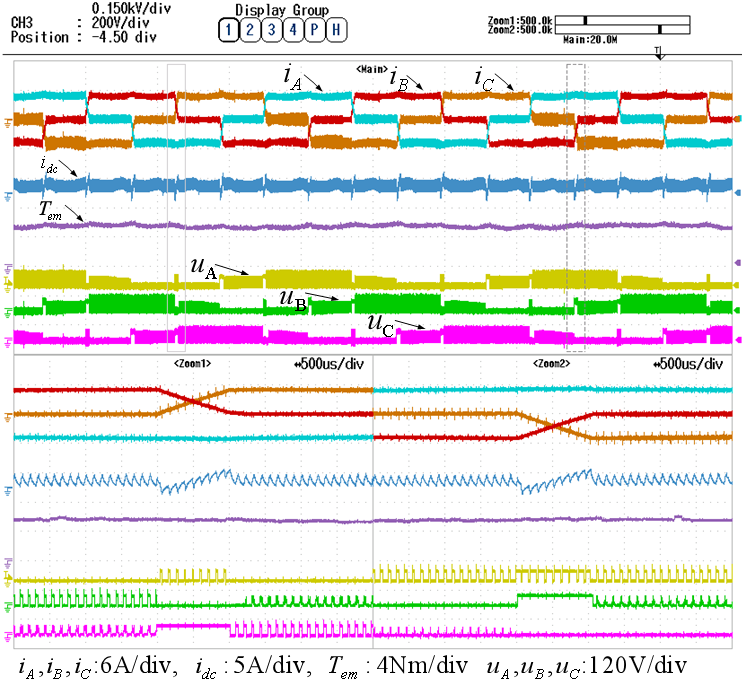Switch to Display Group 4
Screen dimensions: 745x684
point(292,30)
